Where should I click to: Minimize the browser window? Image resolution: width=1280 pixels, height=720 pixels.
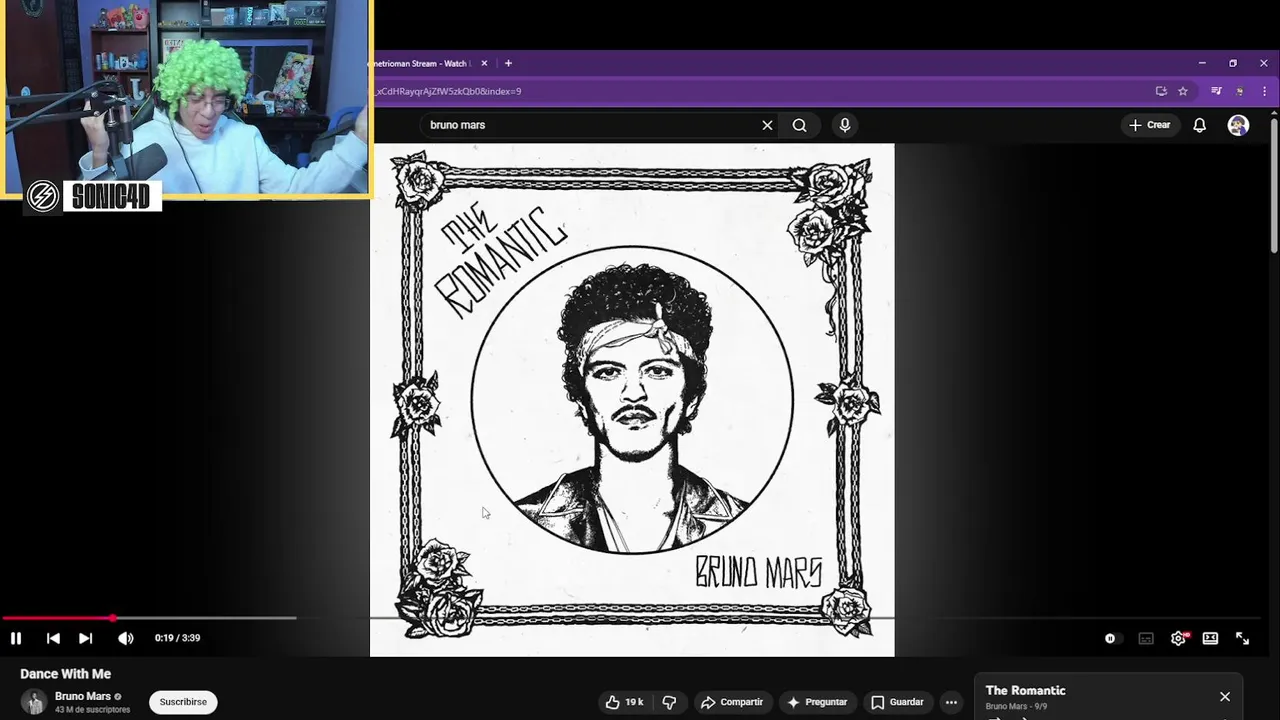click(1202, 63)
